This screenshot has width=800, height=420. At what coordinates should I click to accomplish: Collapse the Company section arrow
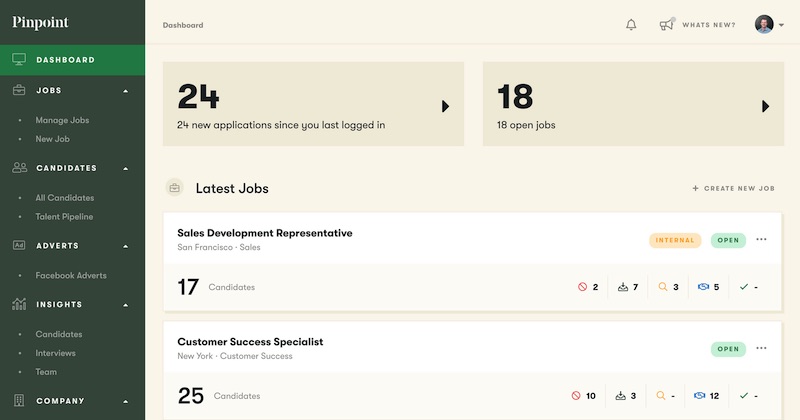[x=126, y=401]
